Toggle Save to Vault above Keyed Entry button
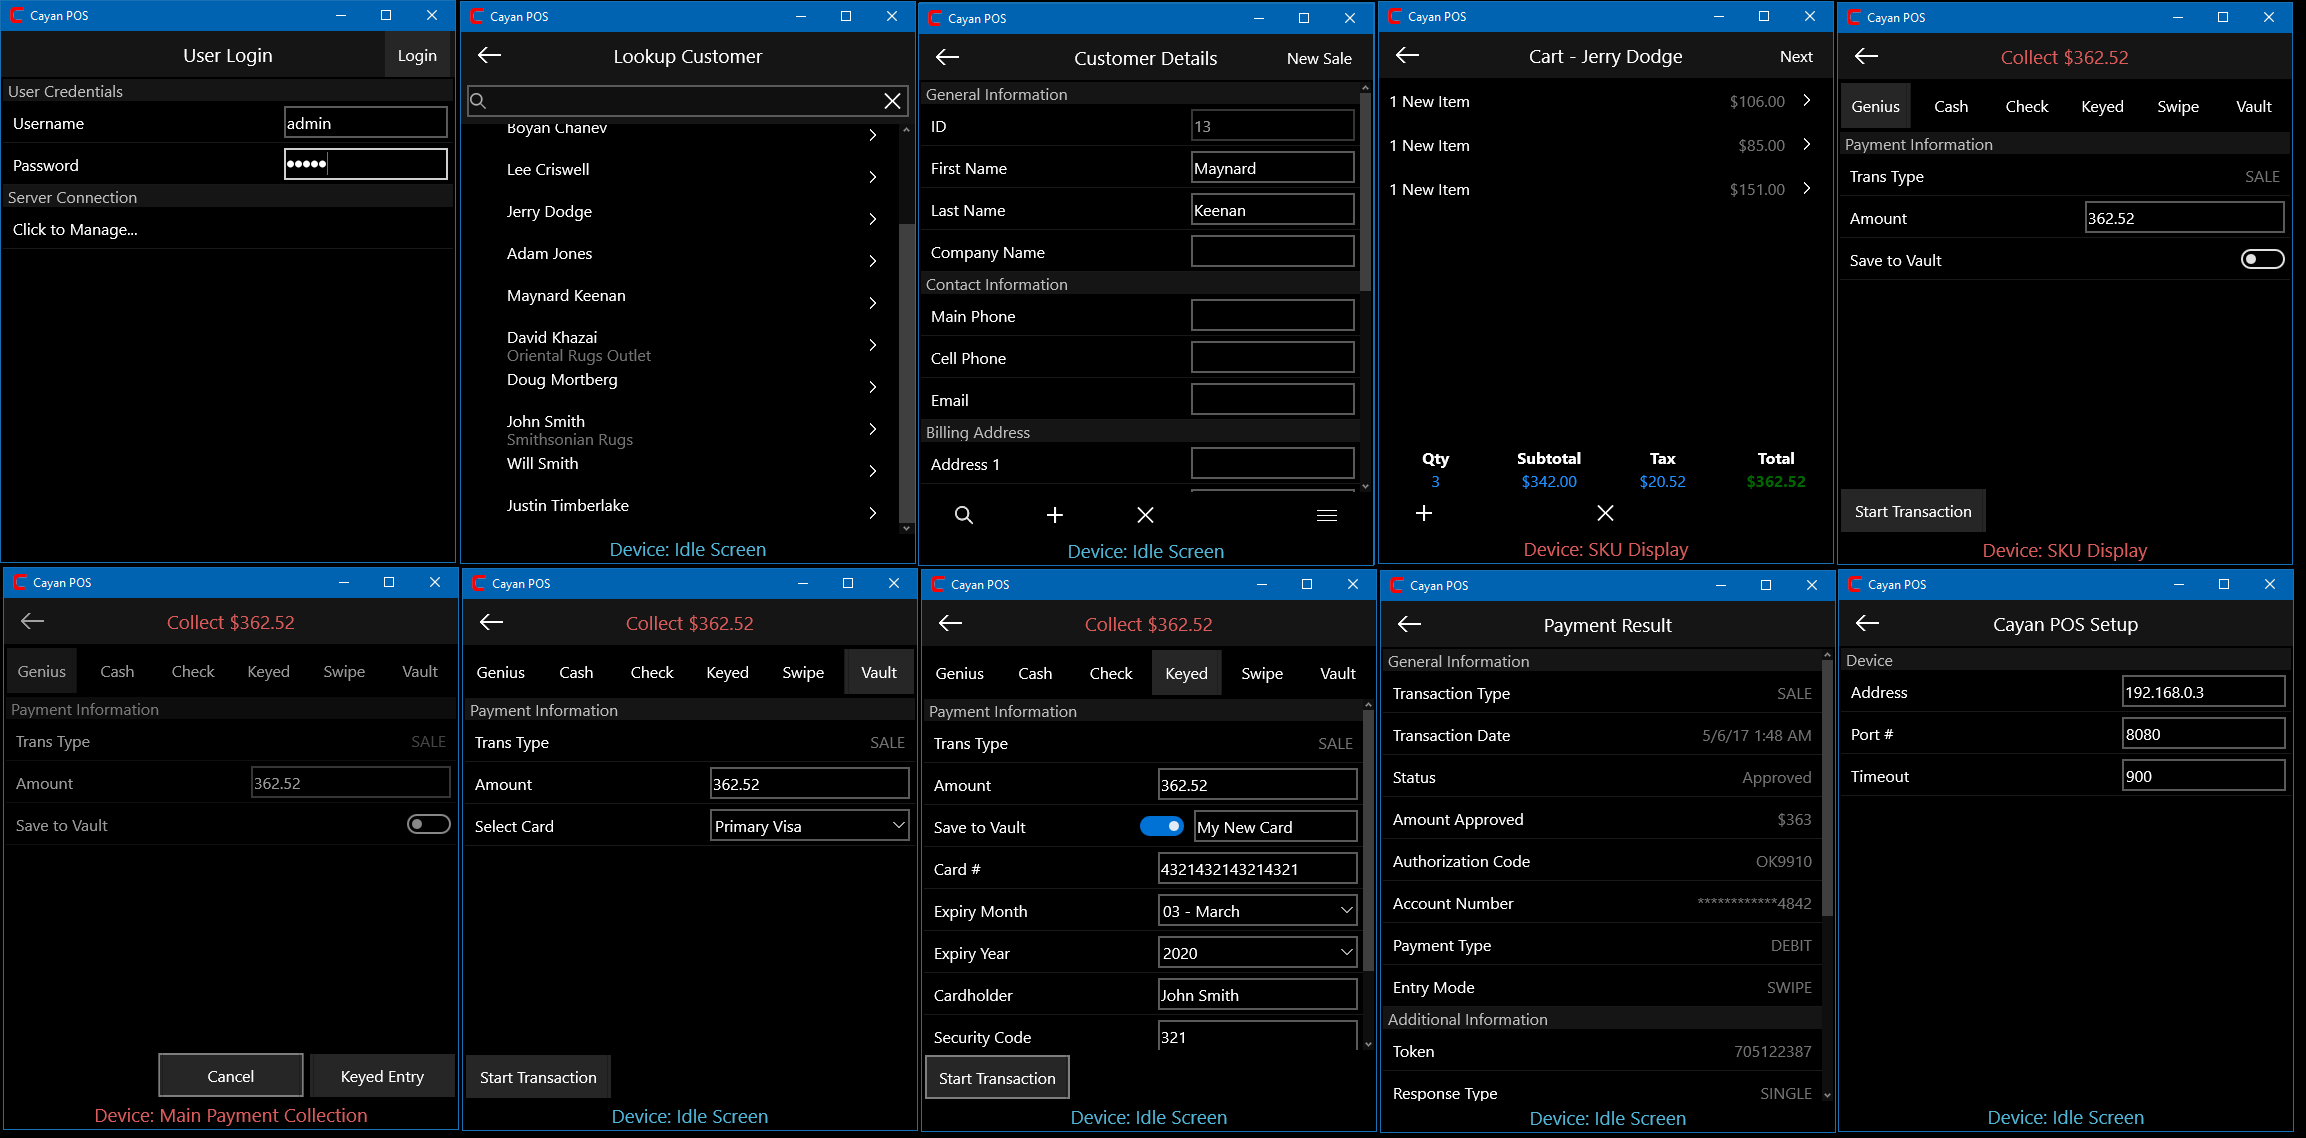Viewport: 2306px width, 1138px height. 429,825
